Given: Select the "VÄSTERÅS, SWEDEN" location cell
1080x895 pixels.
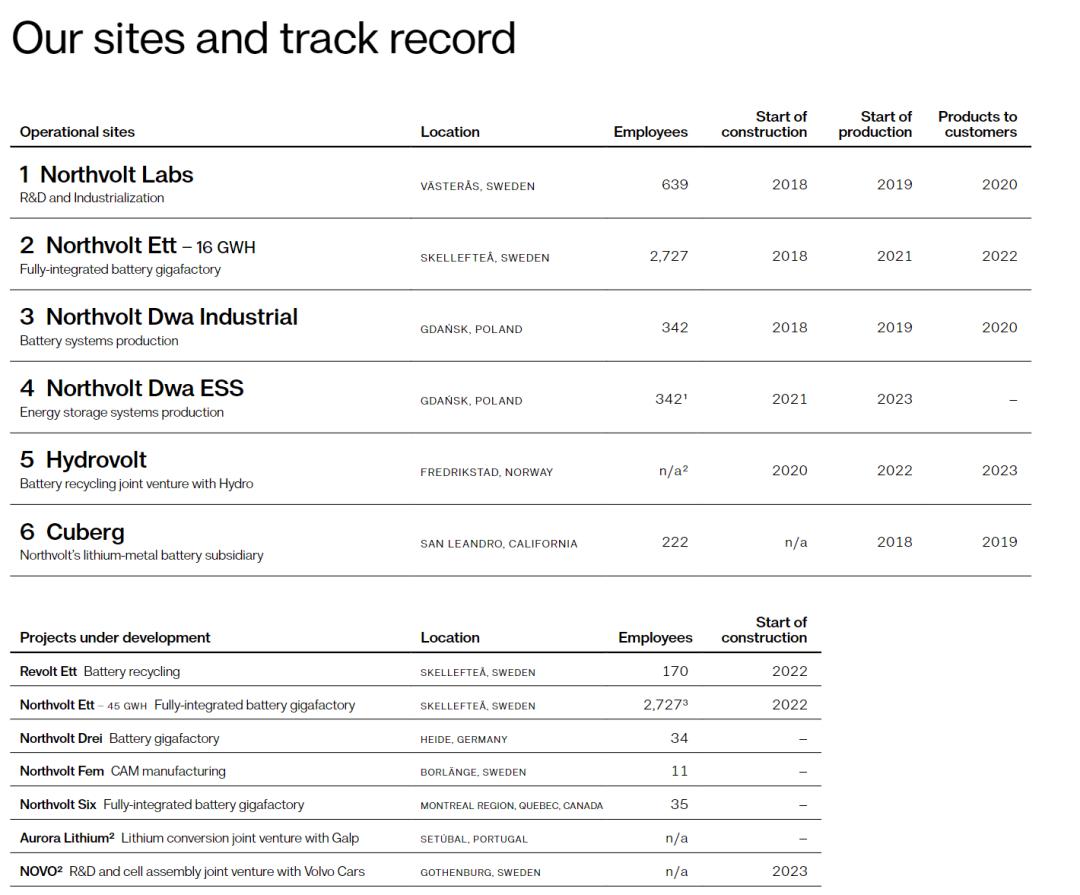Looking at the screenshot, I should pos(477,186).
